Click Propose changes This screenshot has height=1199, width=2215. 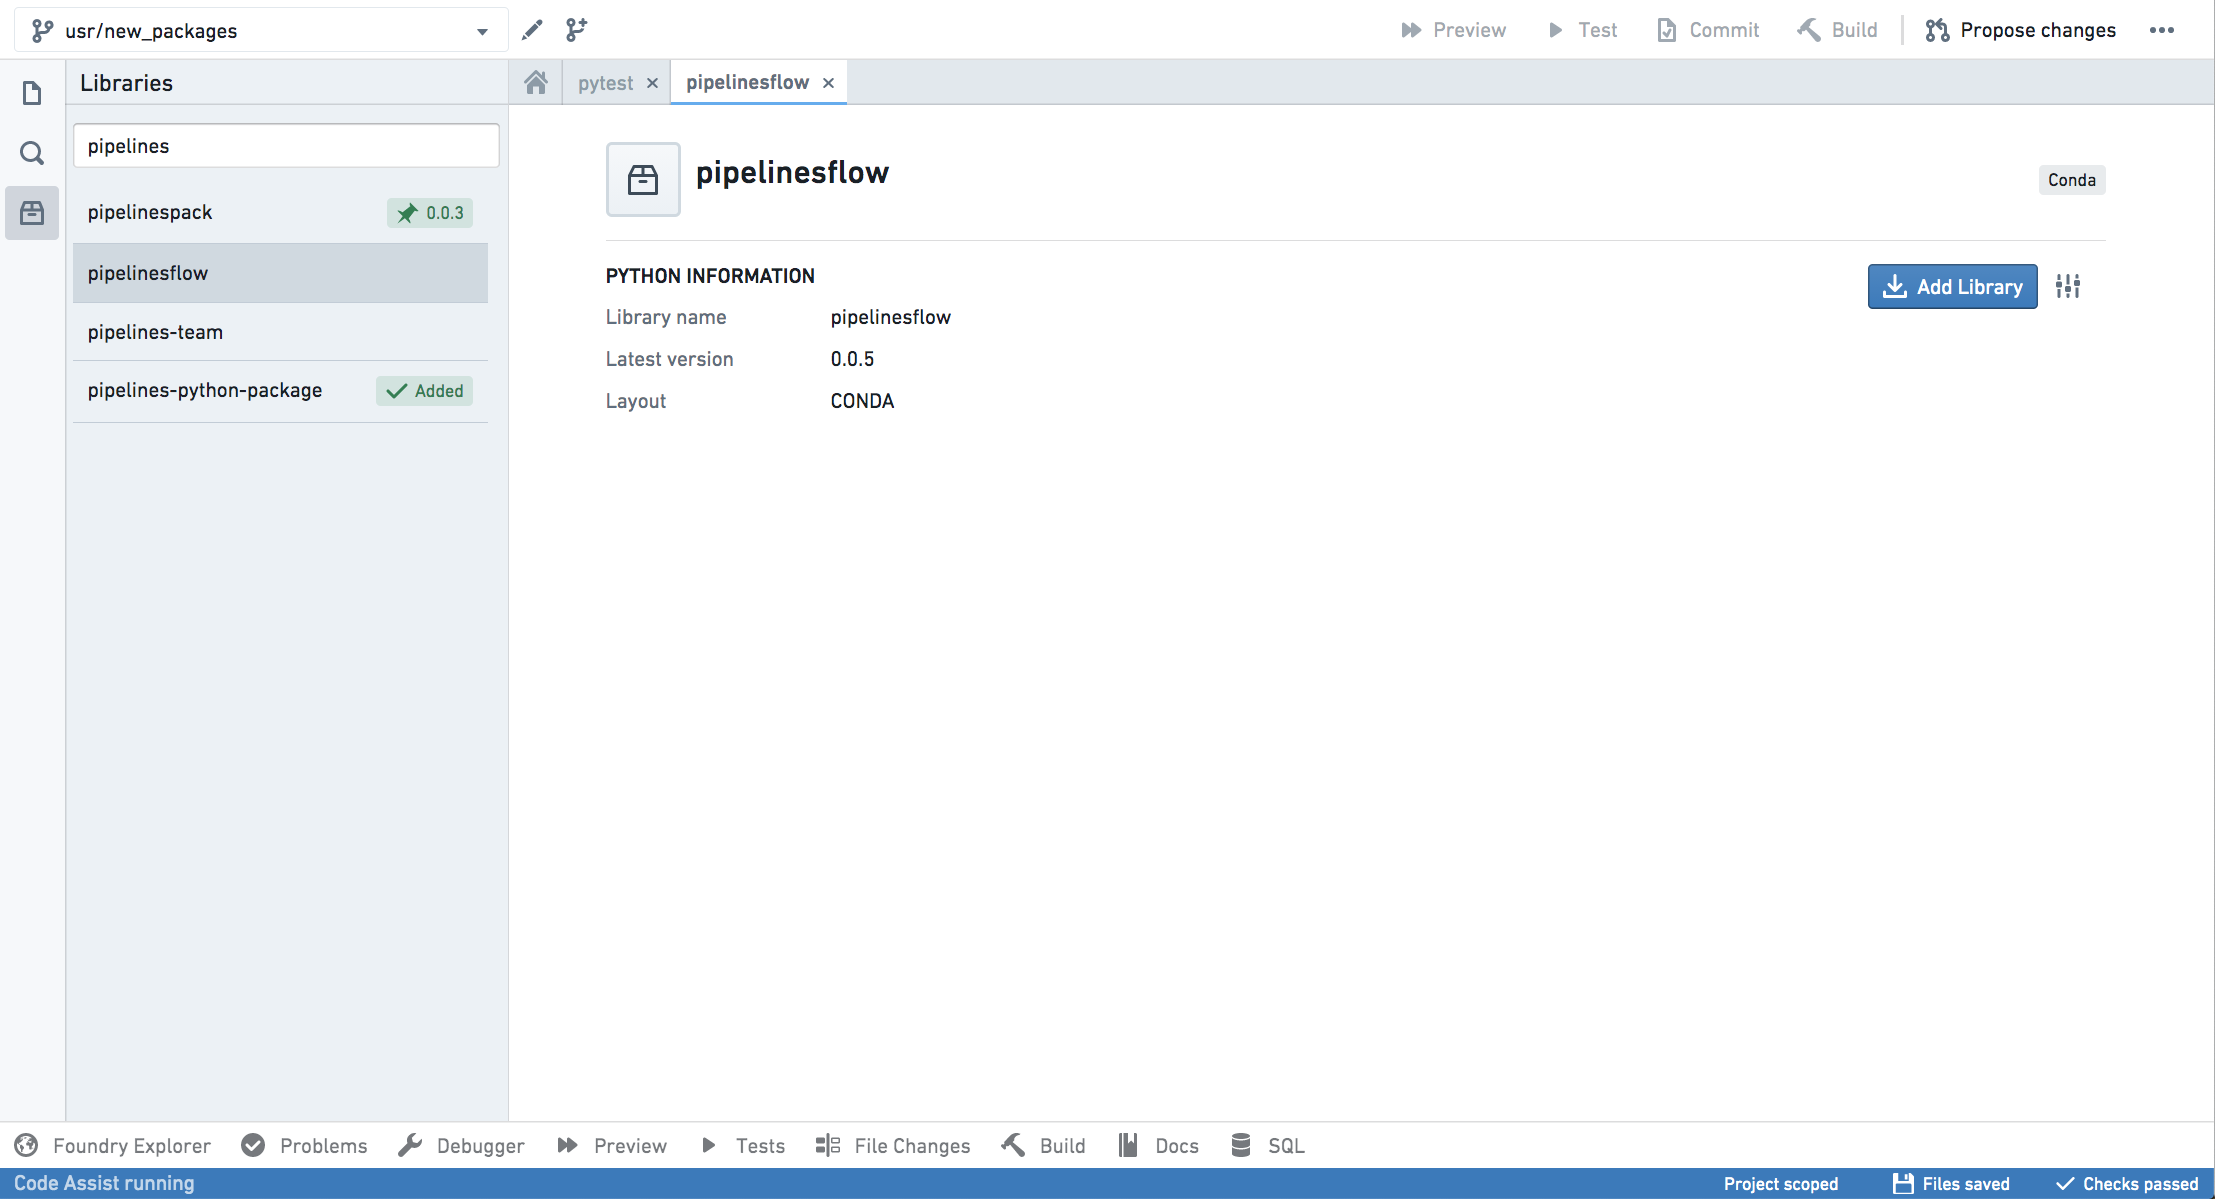[x=2021, y=30]
